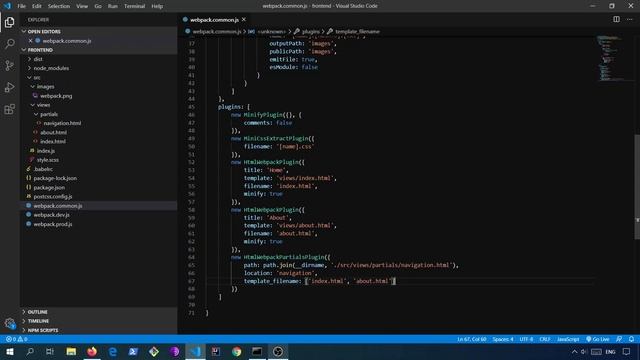Change the JavaScript language mode
The height and width of the screenshot is (360, 640).
click(x=568, y=339)
